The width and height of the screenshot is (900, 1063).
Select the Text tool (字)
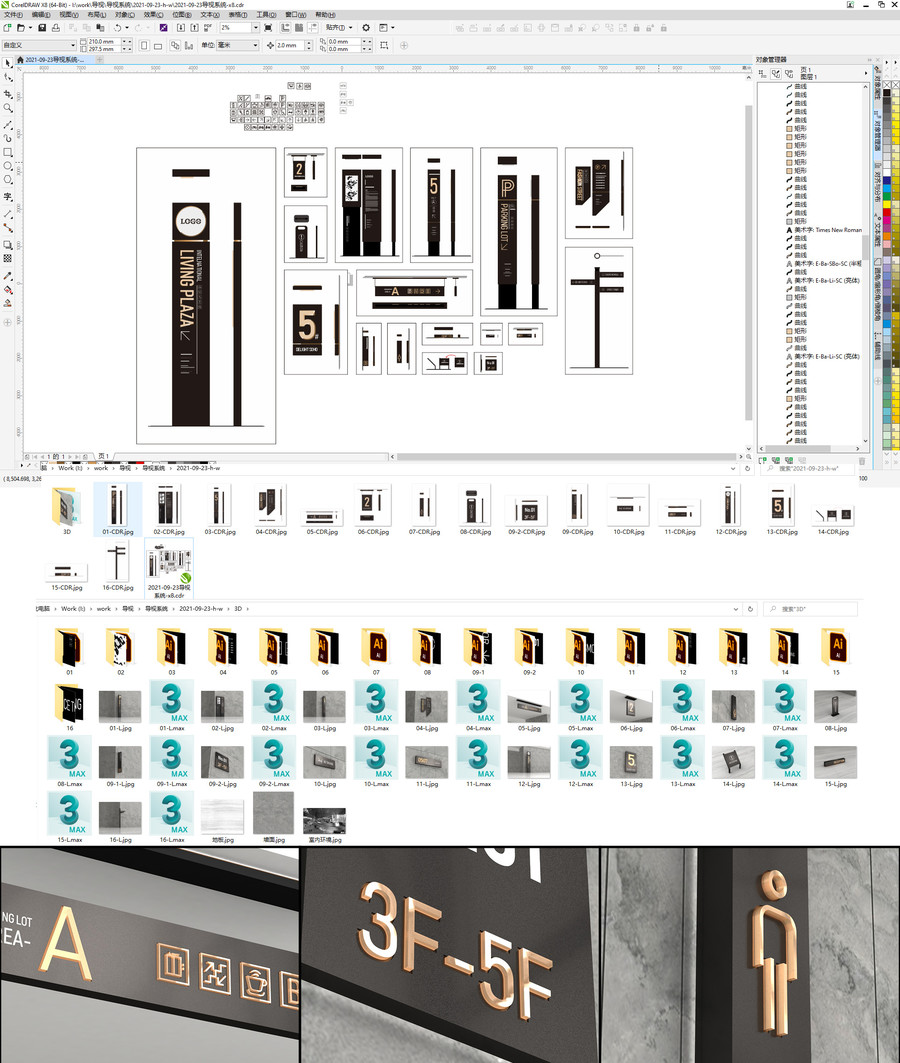(7, 197)
